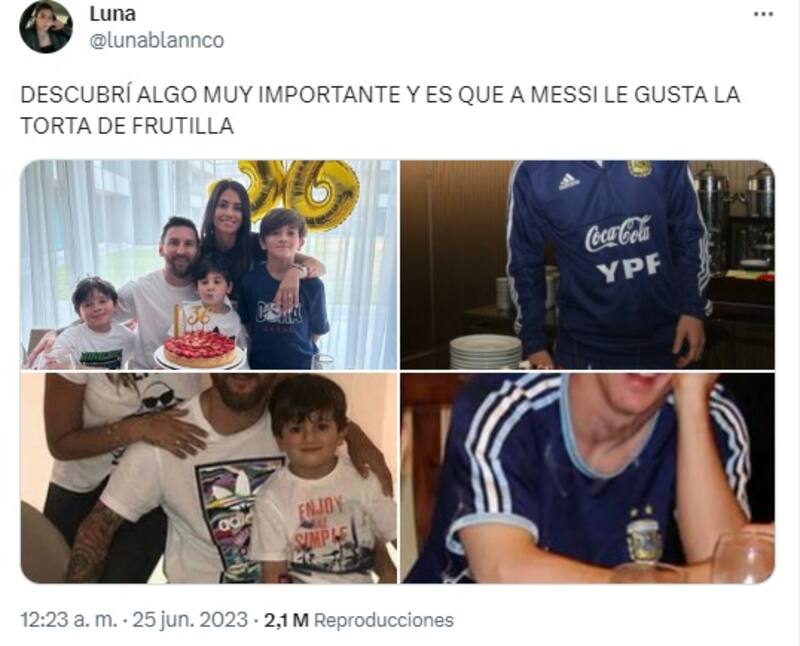
Task: Click the 12:23 a. m. timestamp
Action: 69,620
